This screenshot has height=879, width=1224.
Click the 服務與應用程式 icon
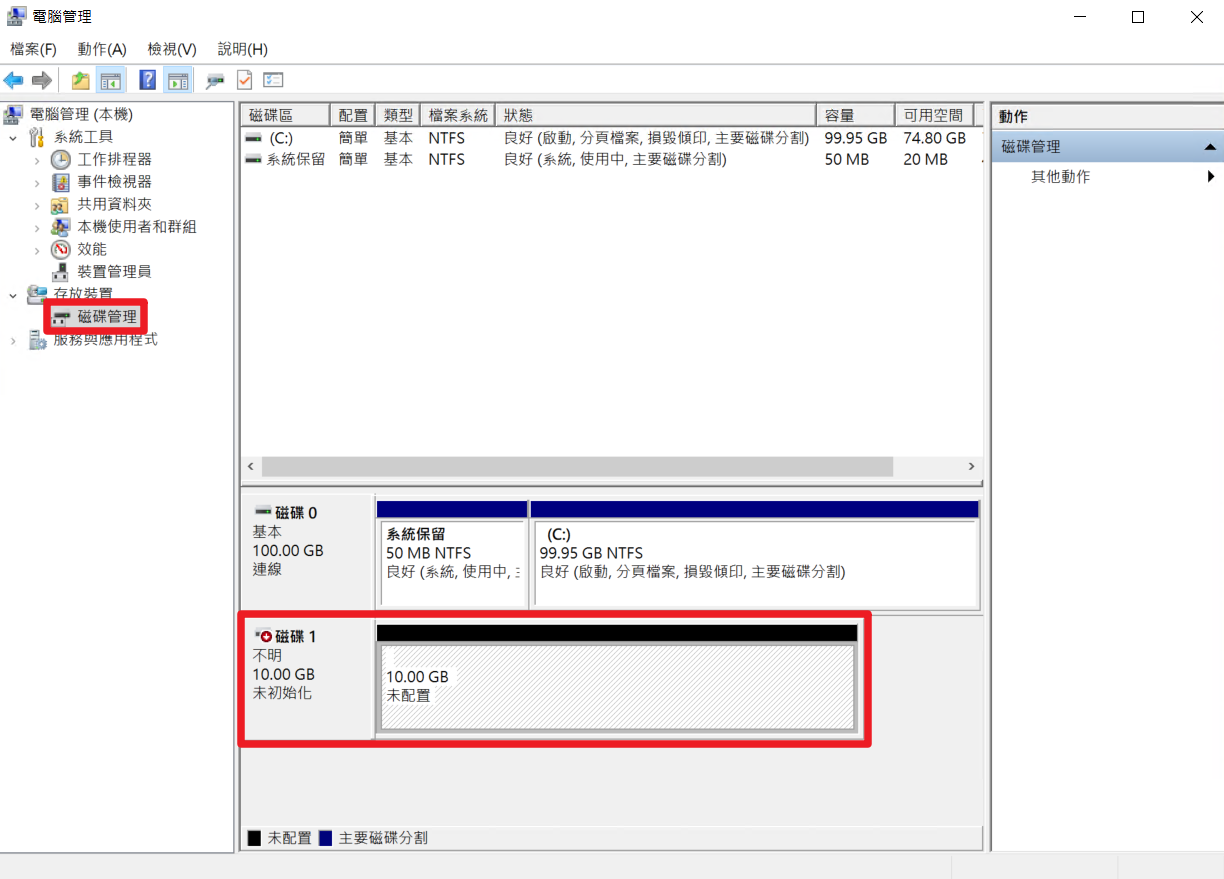point(38,340)
